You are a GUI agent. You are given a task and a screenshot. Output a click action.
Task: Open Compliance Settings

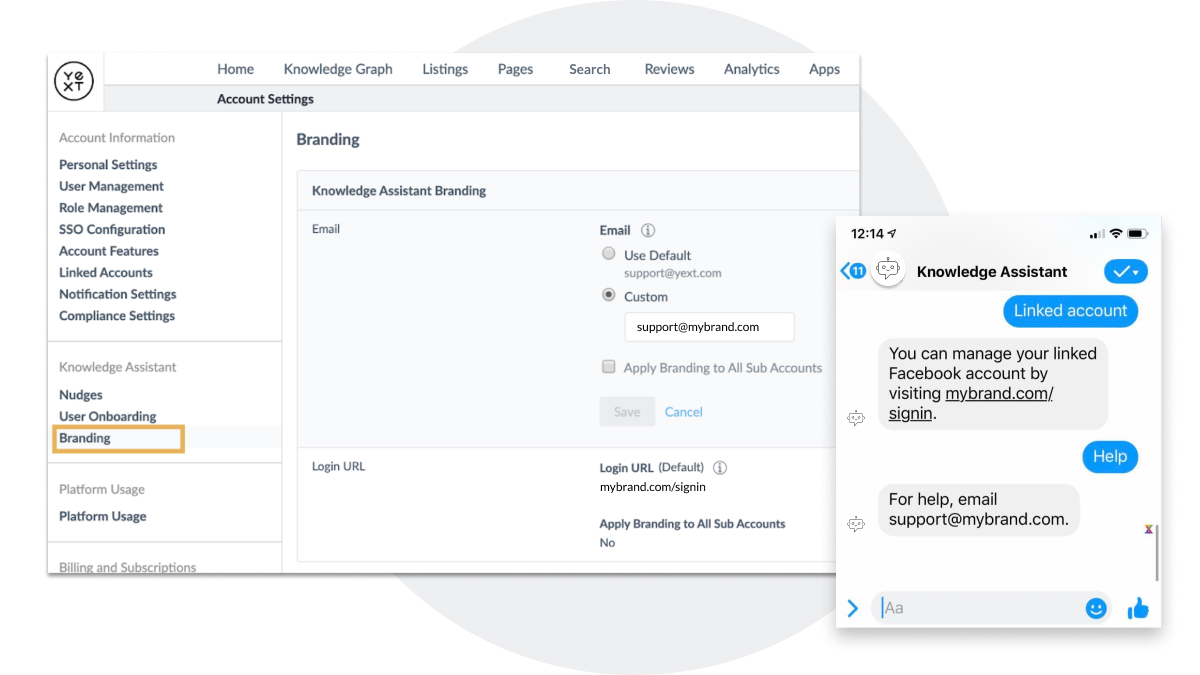pos(117,316)
